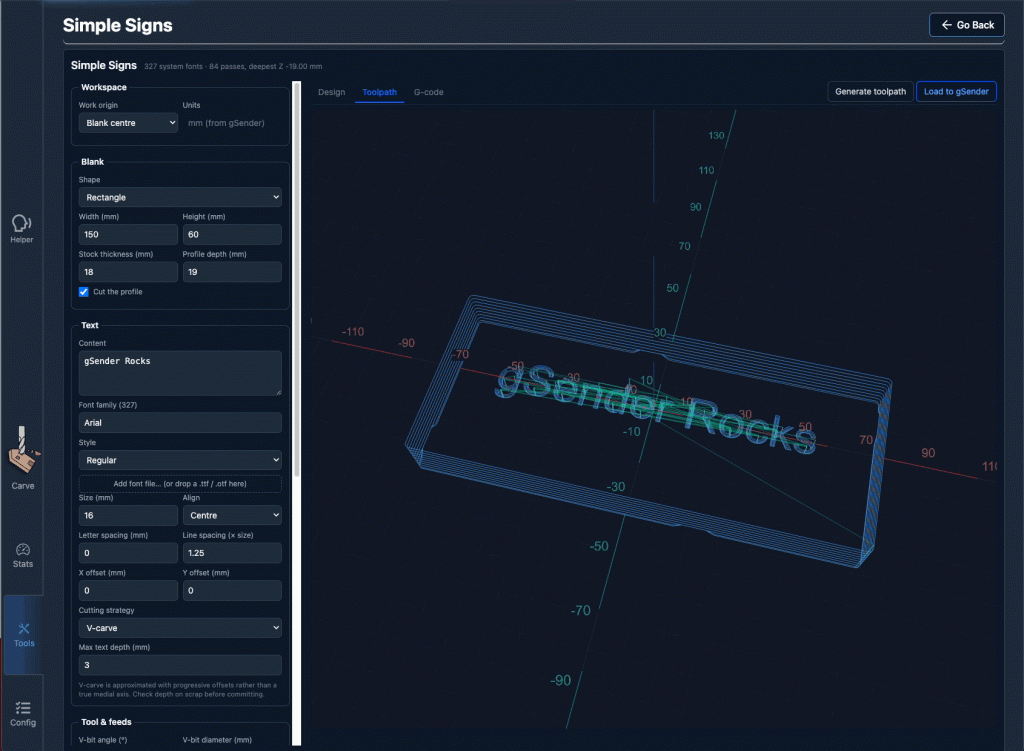Image resolution: width=1024 pixels, height=751 pixels.
Task: Click the settings panel vertical scrollbar
Action: [296, 281]
